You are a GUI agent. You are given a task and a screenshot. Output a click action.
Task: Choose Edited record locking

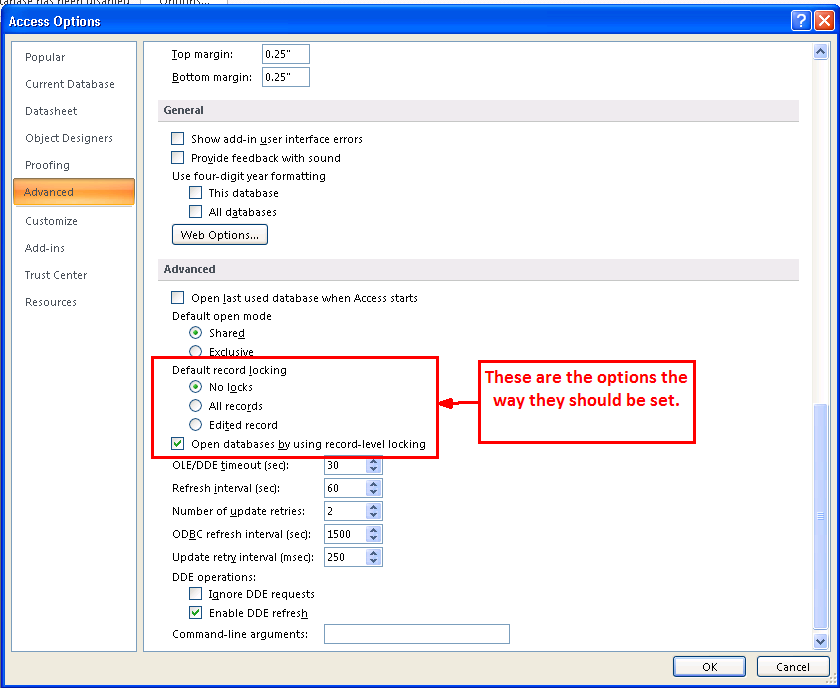coord(196,425)
